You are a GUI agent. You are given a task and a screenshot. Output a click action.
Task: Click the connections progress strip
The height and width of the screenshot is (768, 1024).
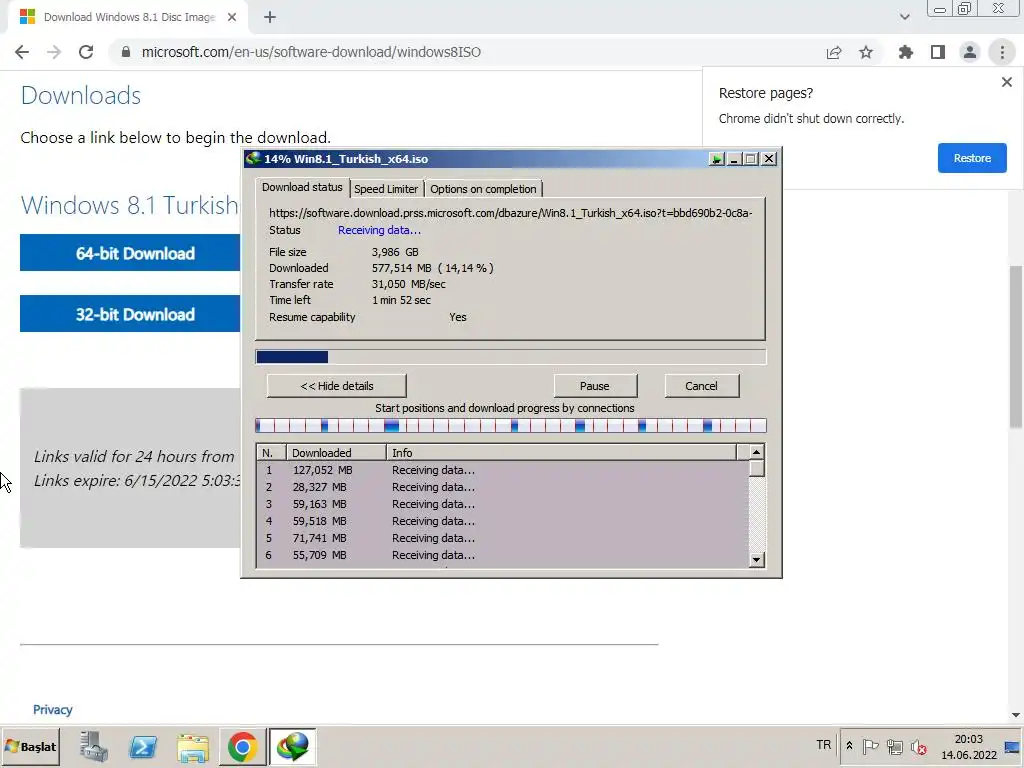511,426
